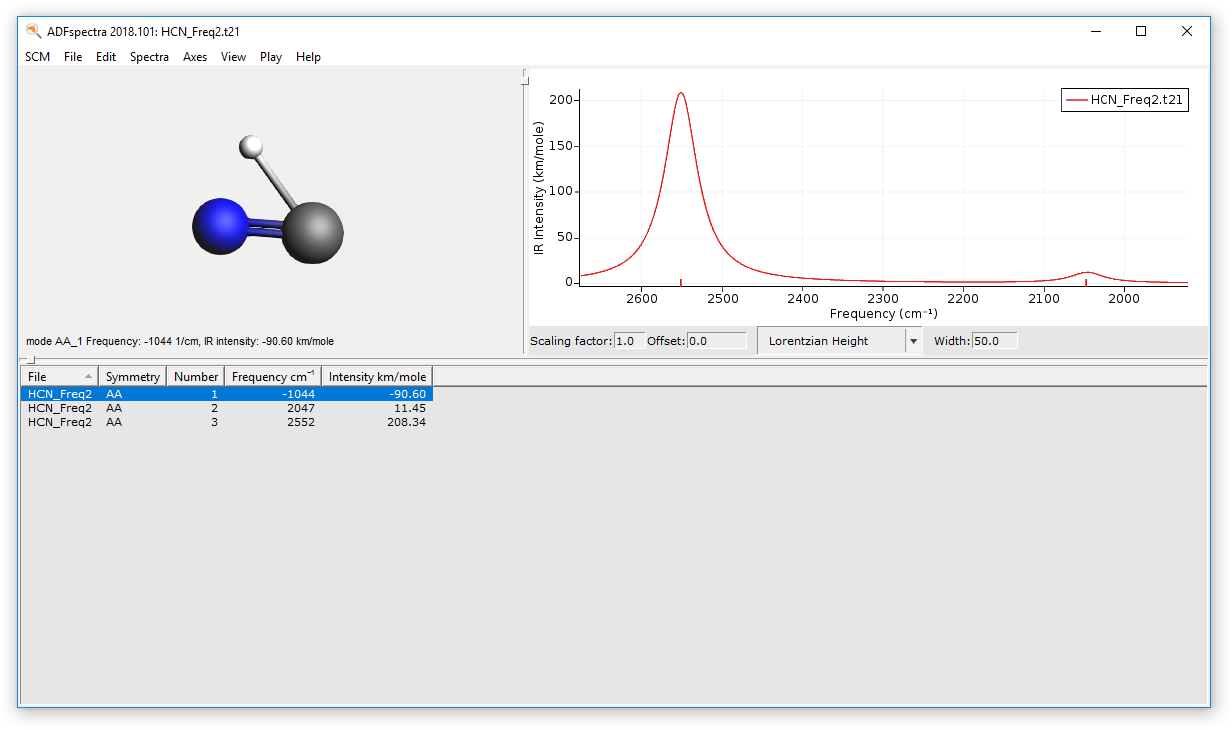Click the gray carbon atom in viewer

tap(312, 232)
